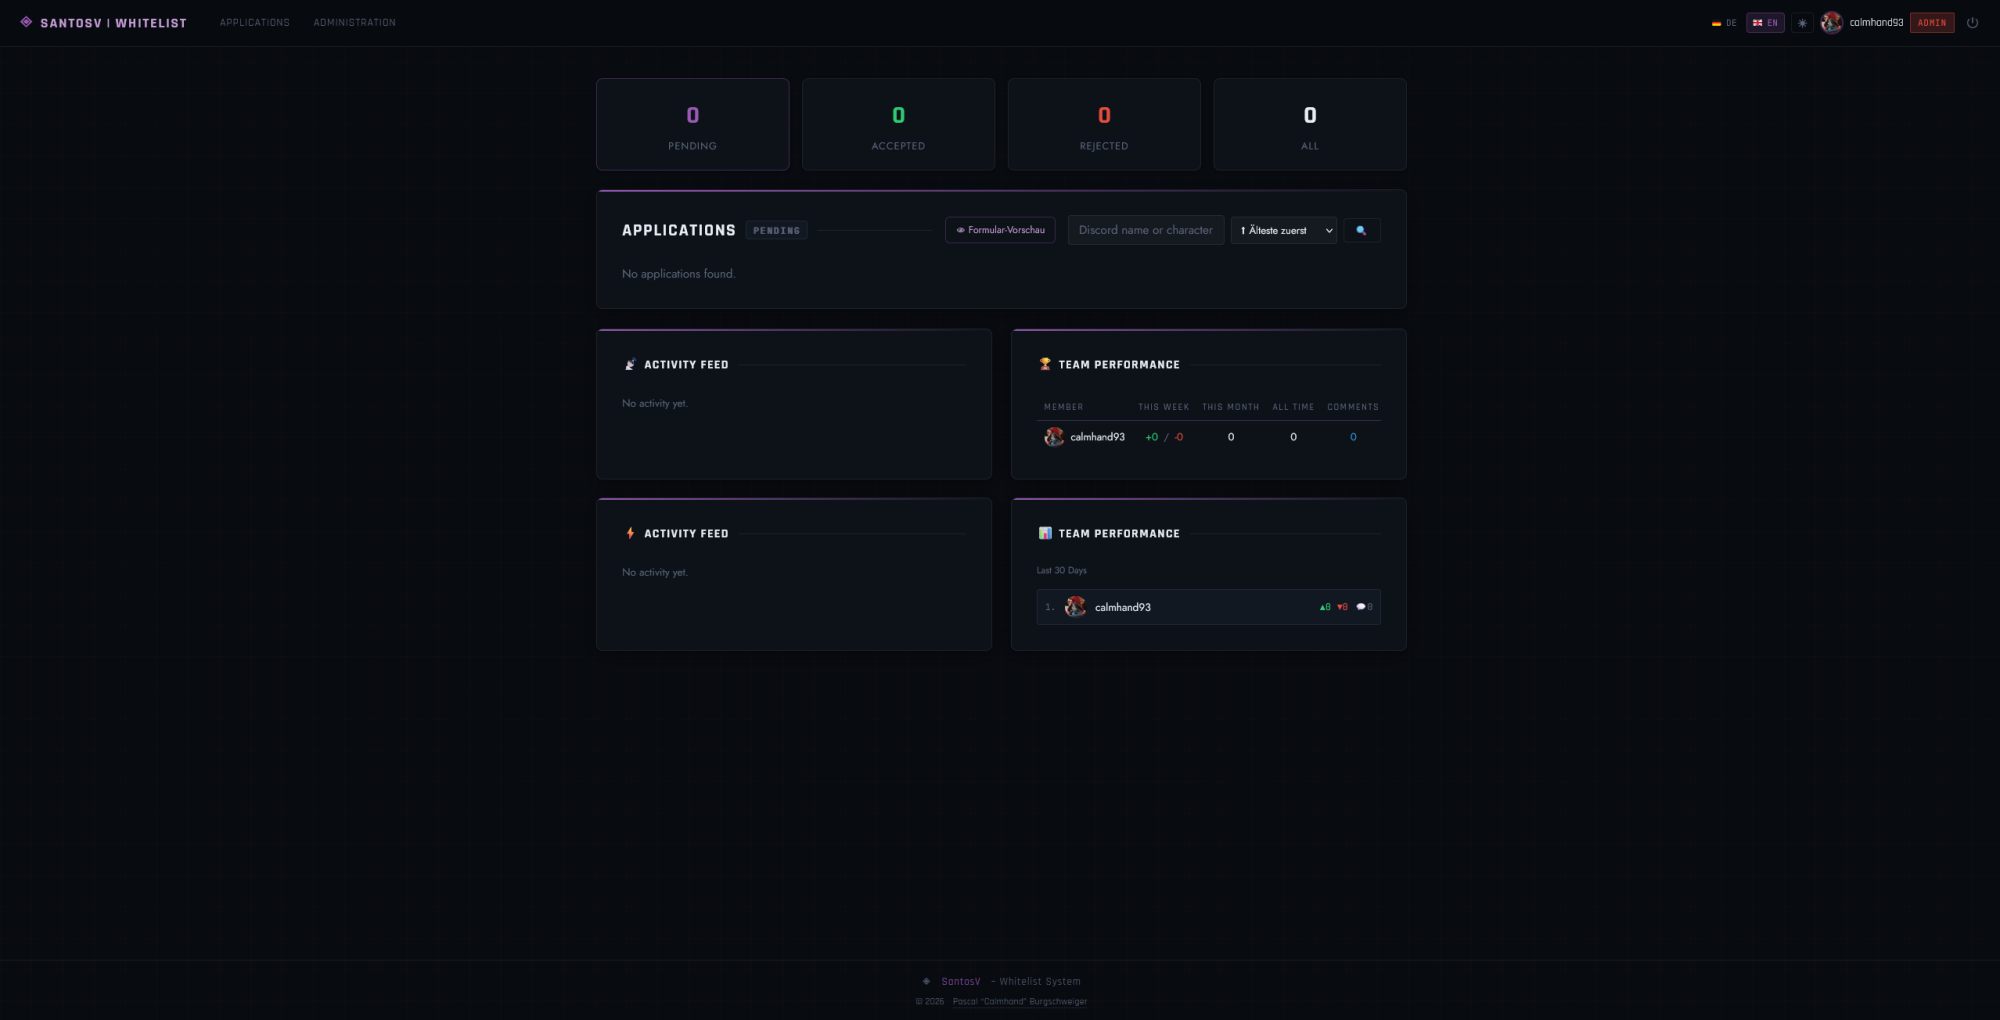Focus the Discord name or character search field
Screen dimensions: 2000x1020
point(1146,230)
